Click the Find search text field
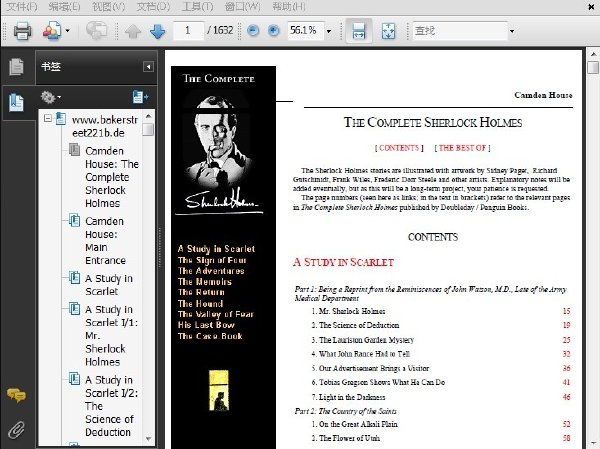This screenshot has height=449, width=600. pos(460,31)
